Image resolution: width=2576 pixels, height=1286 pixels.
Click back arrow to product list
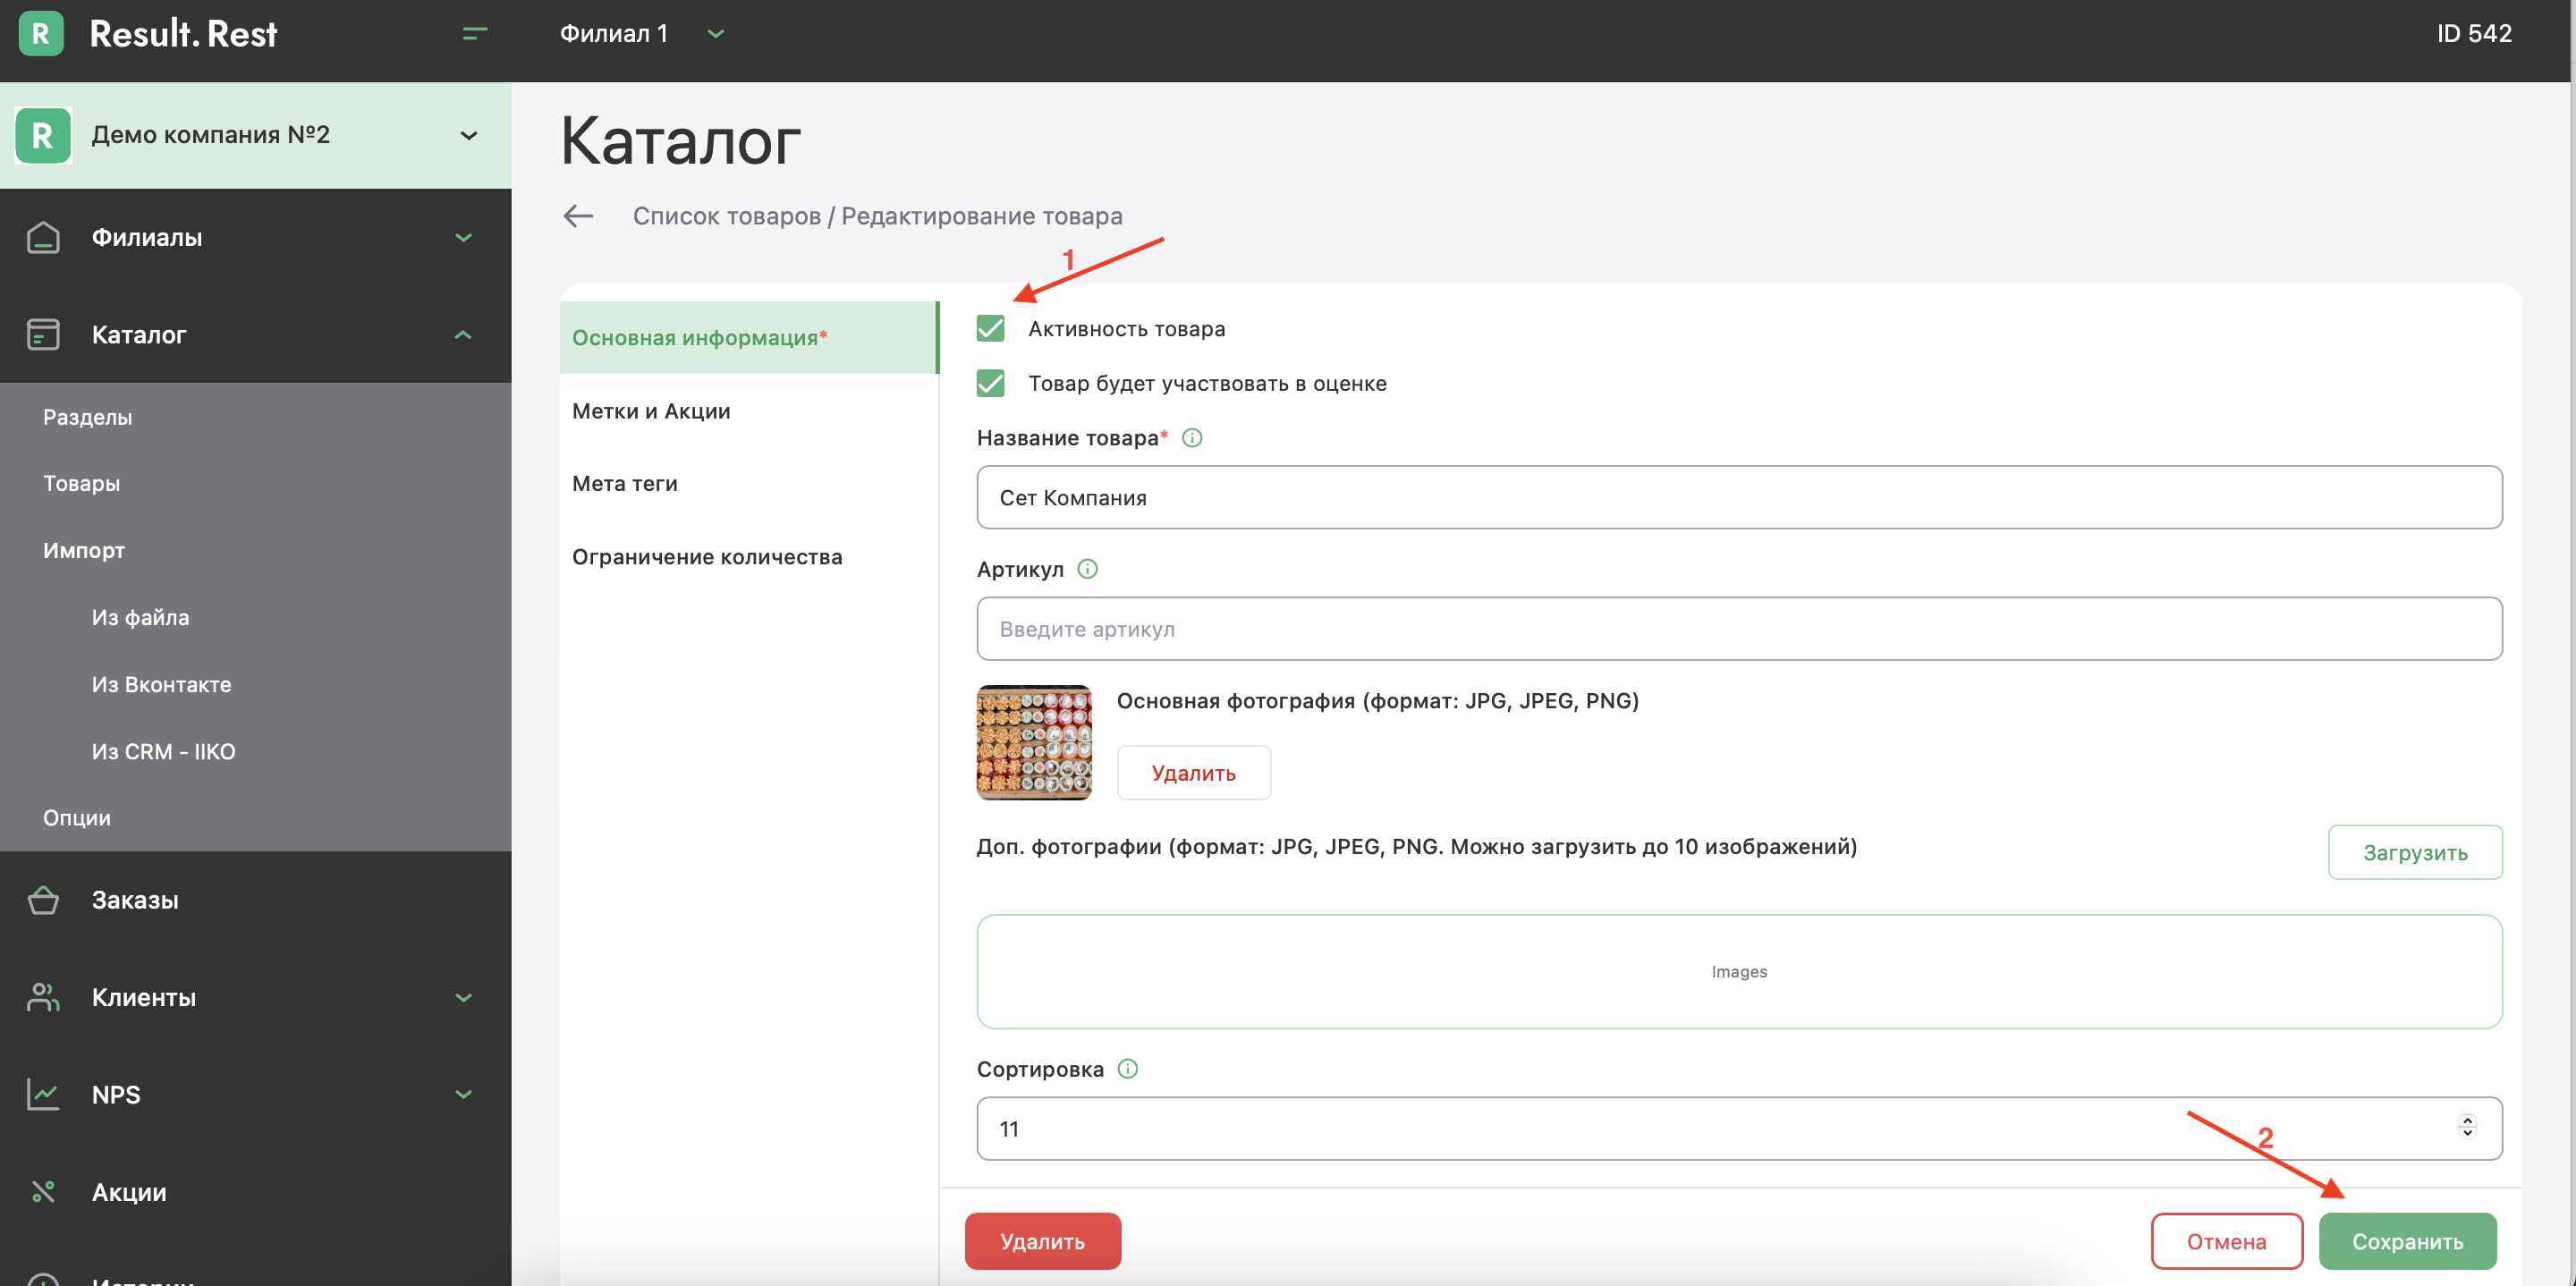578,216
